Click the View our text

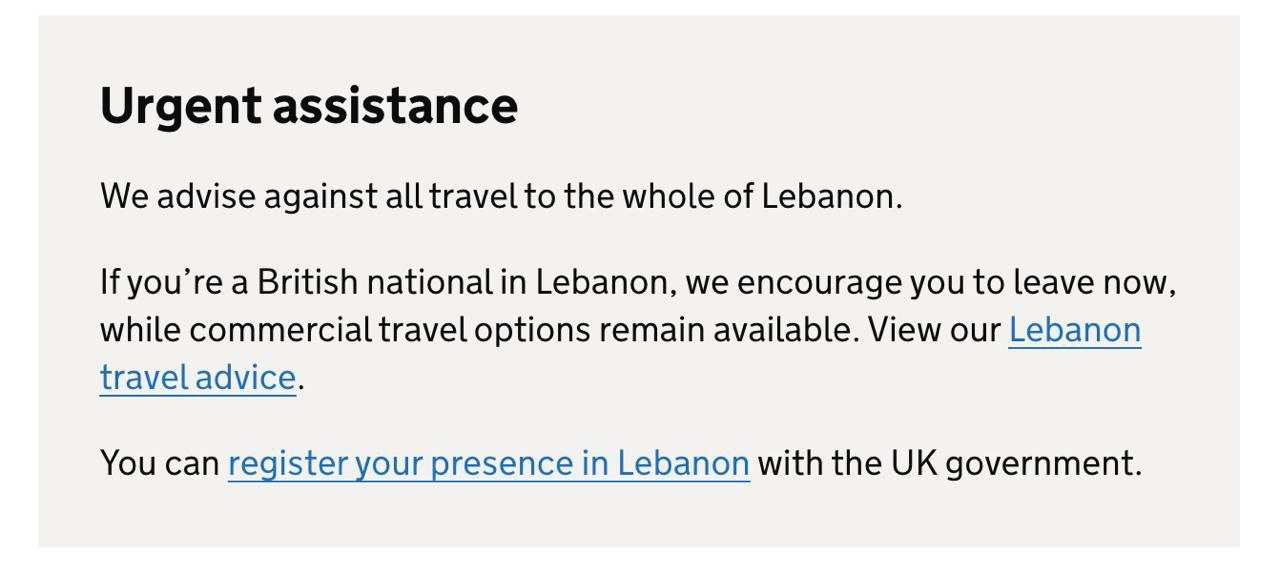(x=934, y=330)
